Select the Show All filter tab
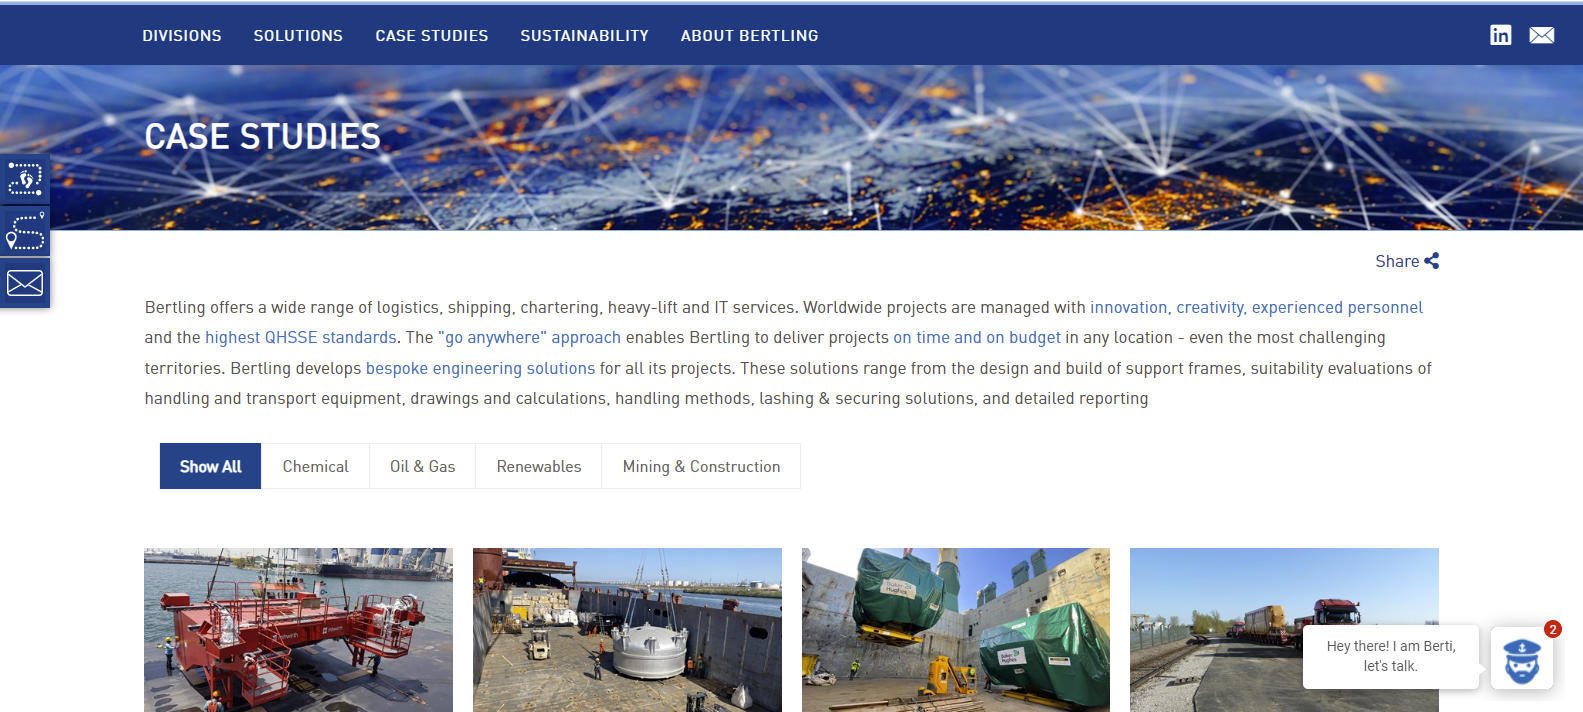 pyautogui.click(x=210, y=466)
